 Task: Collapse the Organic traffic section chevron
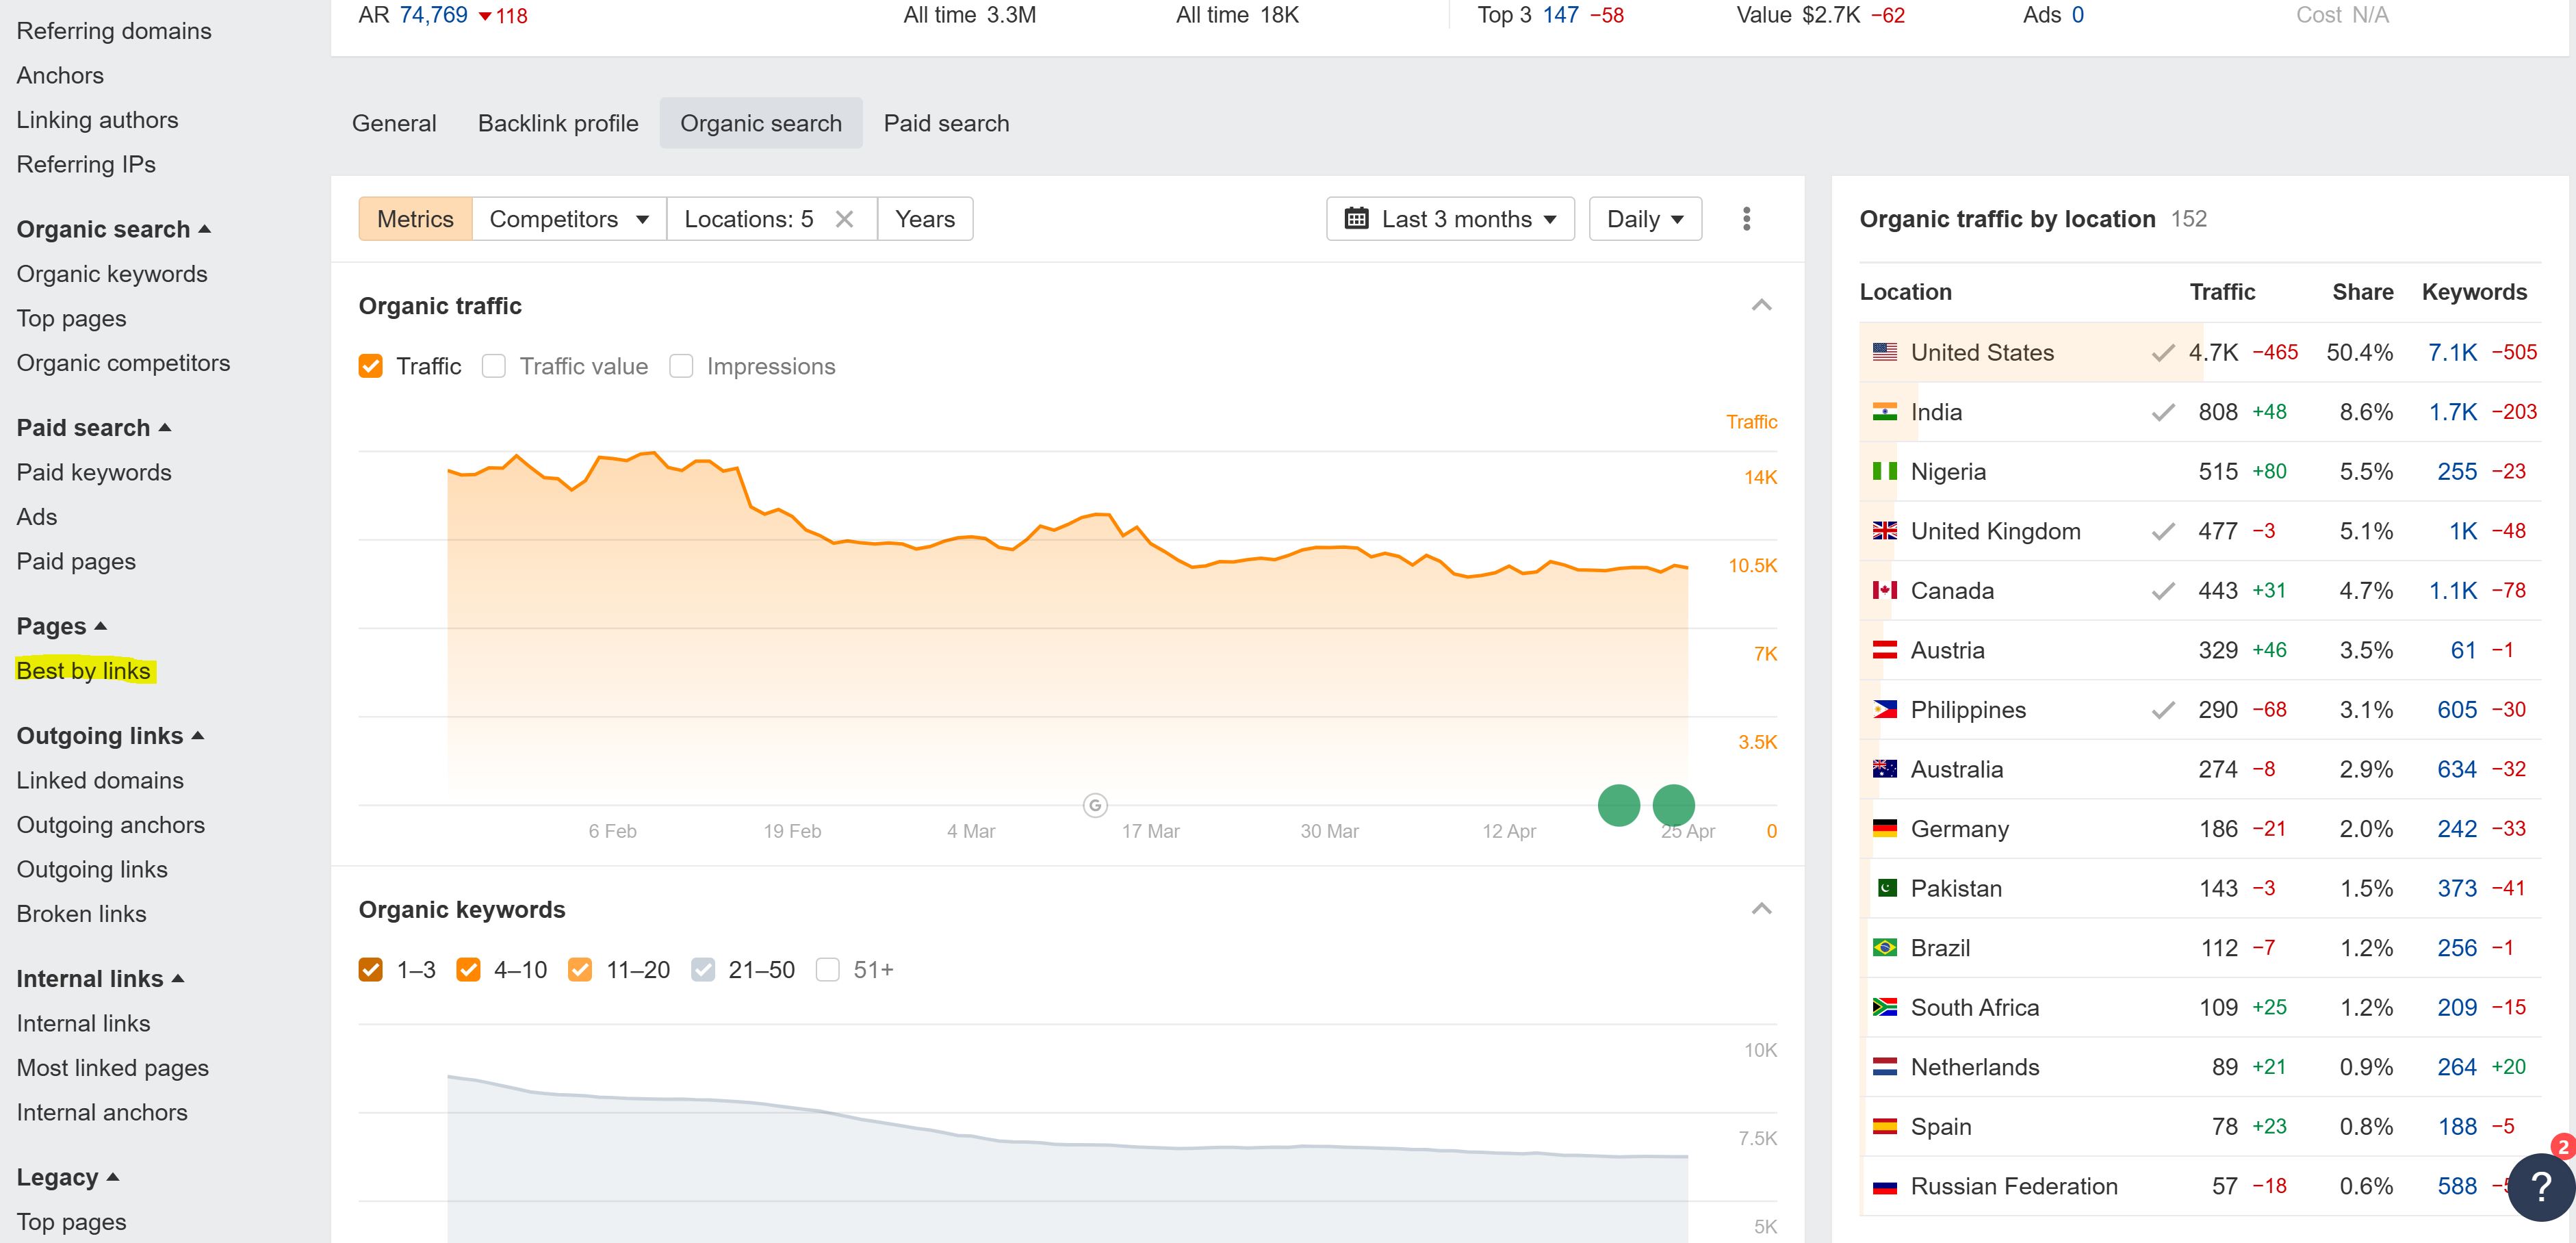(1761, 305)
